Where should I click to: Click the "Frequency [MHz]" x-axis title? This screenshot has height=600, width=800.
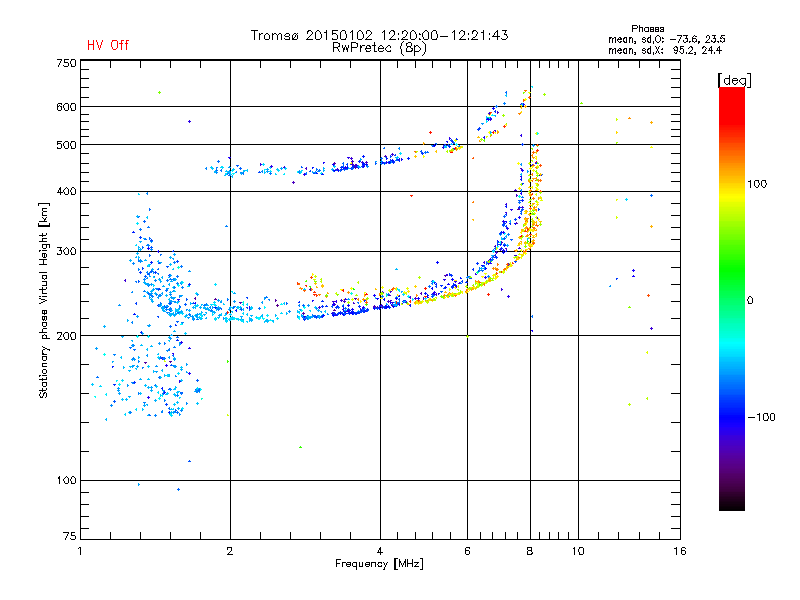(379, 564)
